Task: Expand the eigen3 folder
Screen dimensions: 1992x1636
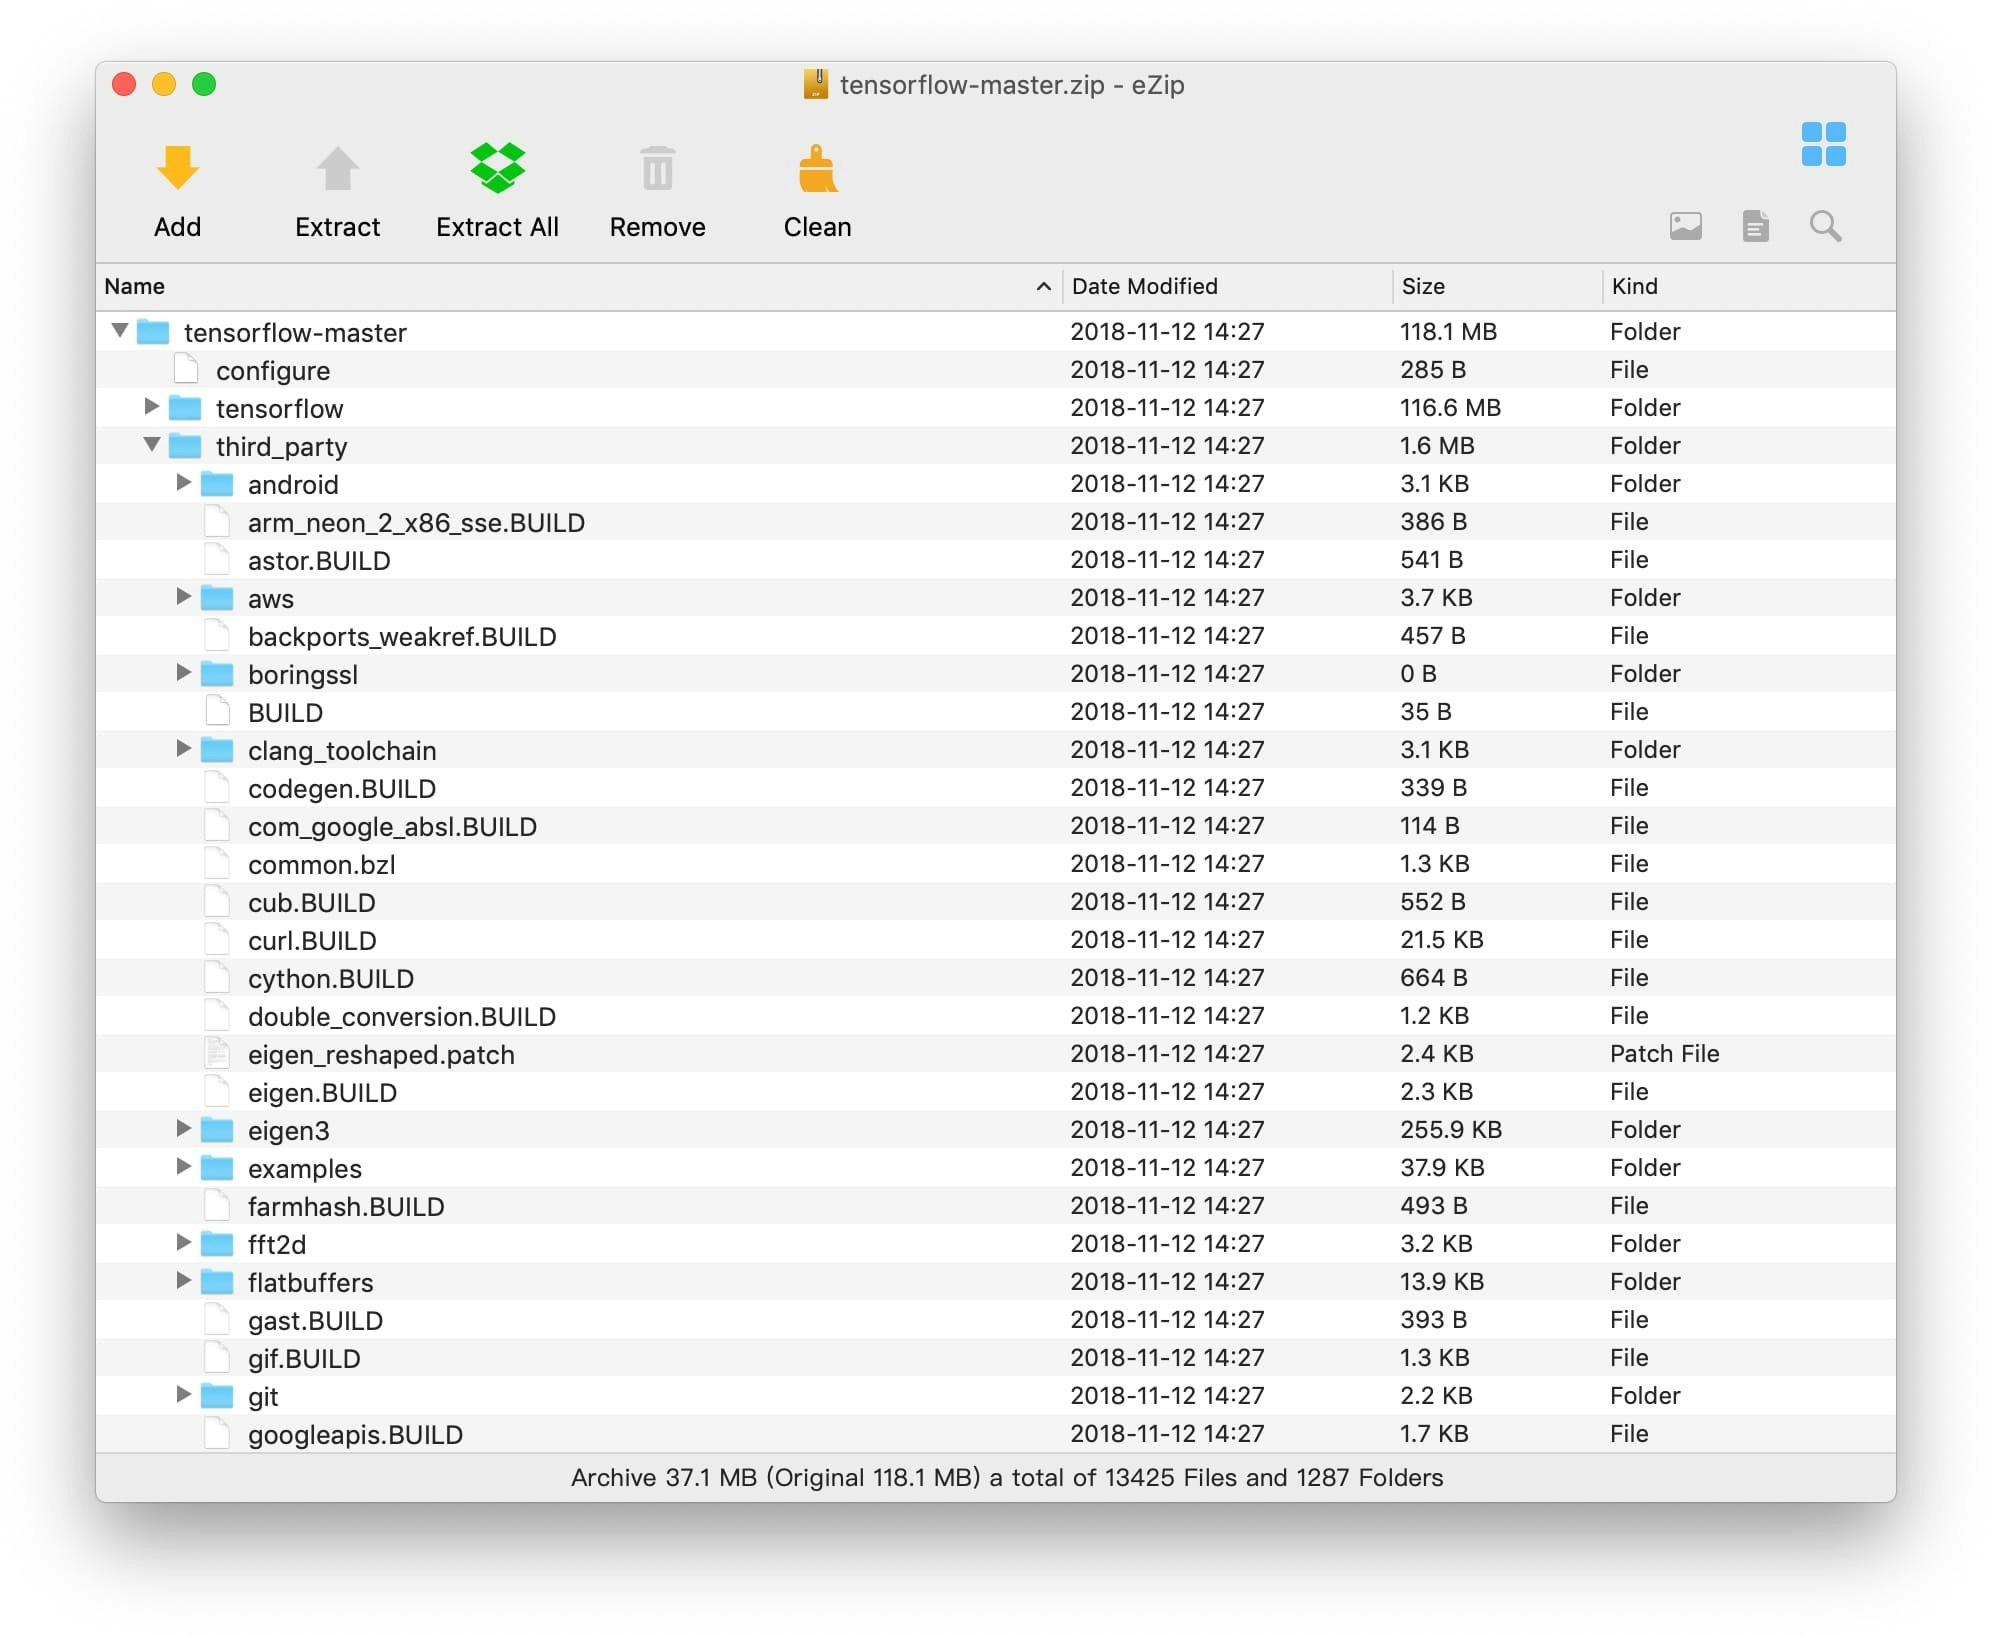Action: 184,1129
